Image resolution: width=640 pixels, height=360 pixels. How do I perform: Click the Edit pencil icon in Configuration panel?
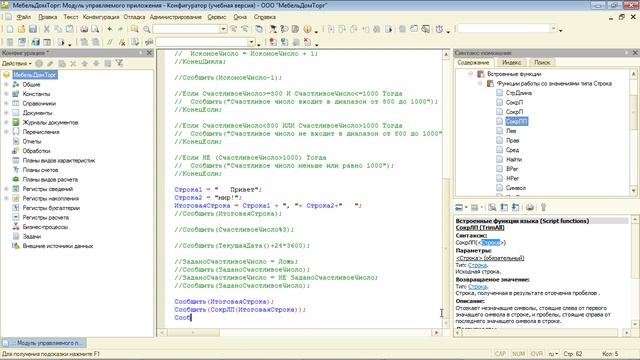[x=50, y=63]
